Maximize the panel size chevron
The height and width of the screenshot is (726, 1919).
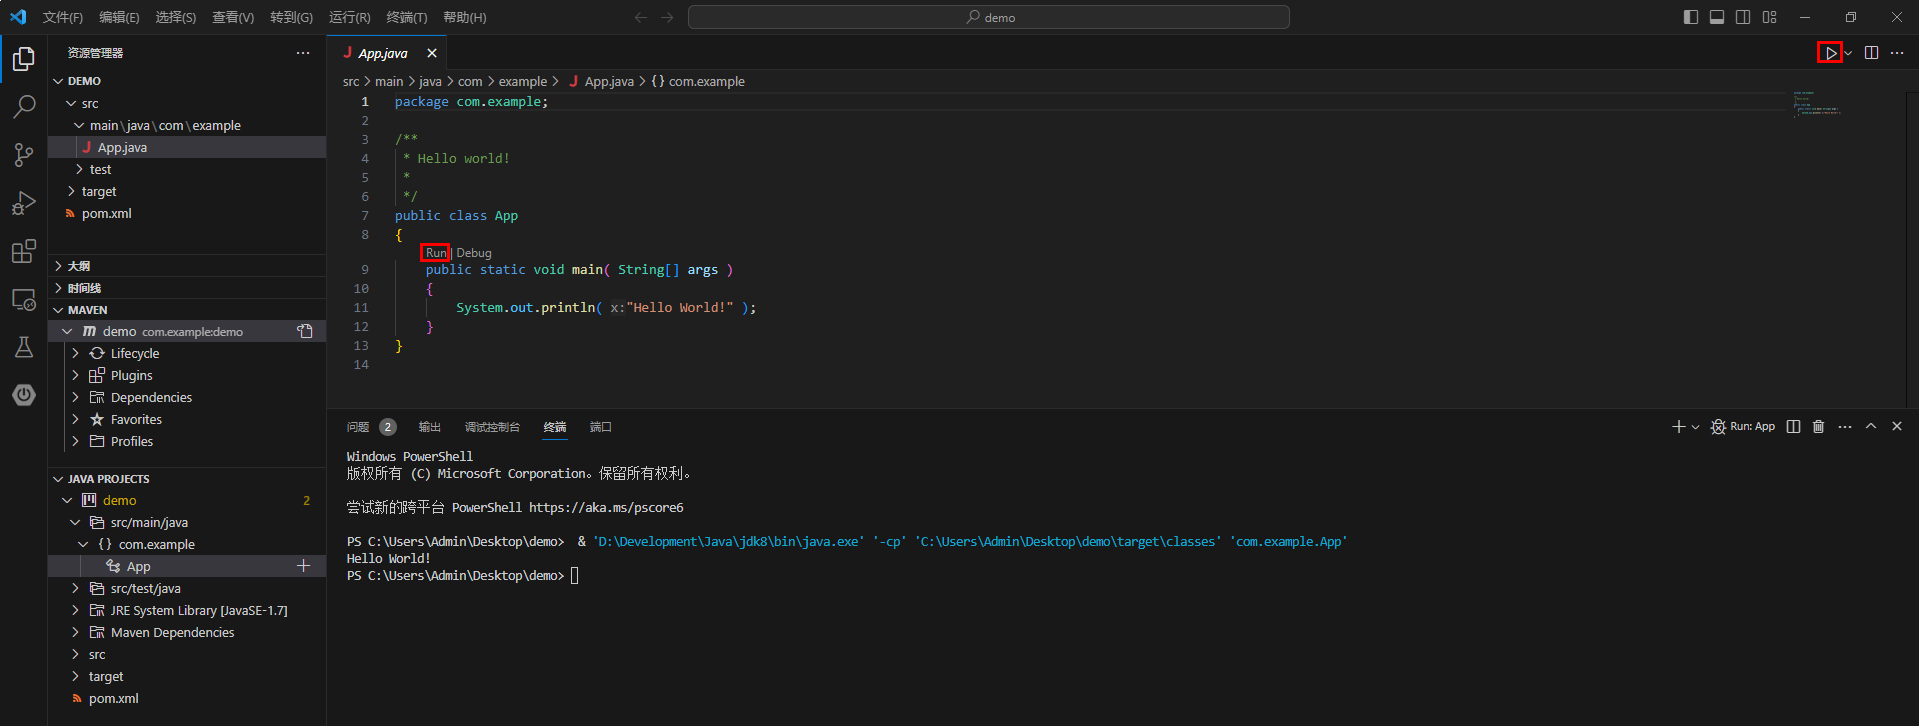pos(1871,427)
